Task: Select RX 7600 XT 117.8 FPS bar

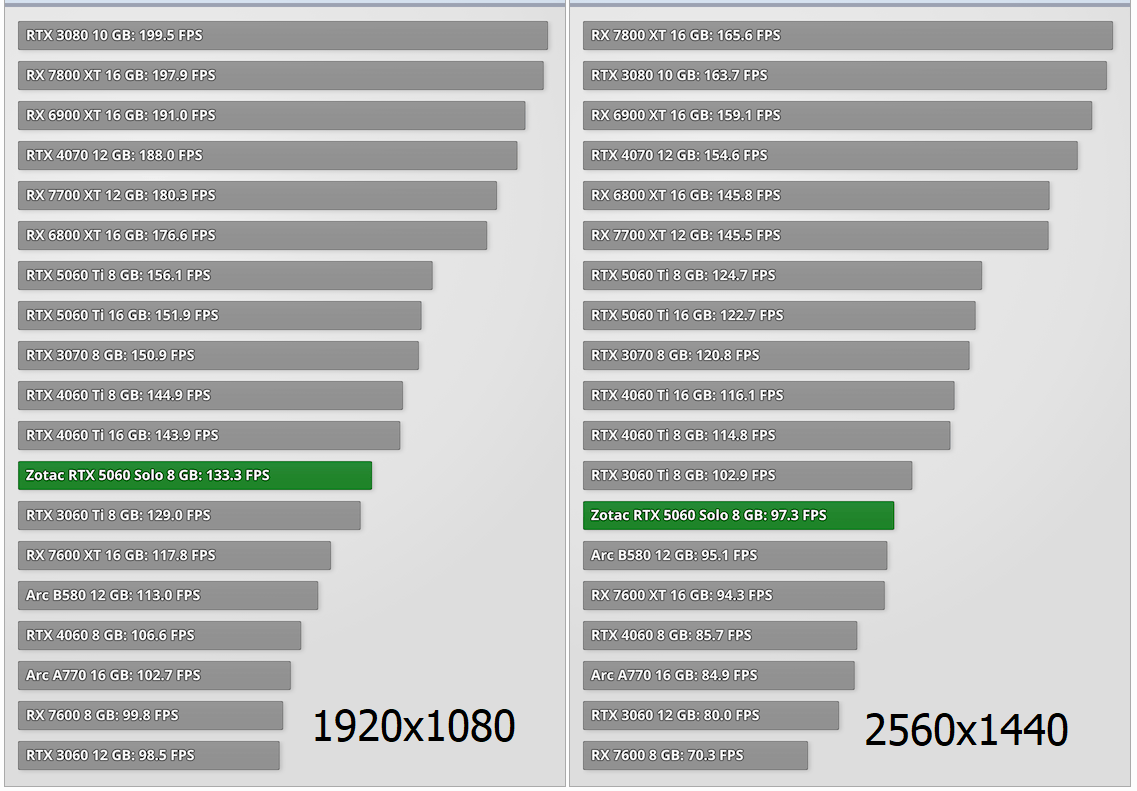Action: click(x=174, y=555)
